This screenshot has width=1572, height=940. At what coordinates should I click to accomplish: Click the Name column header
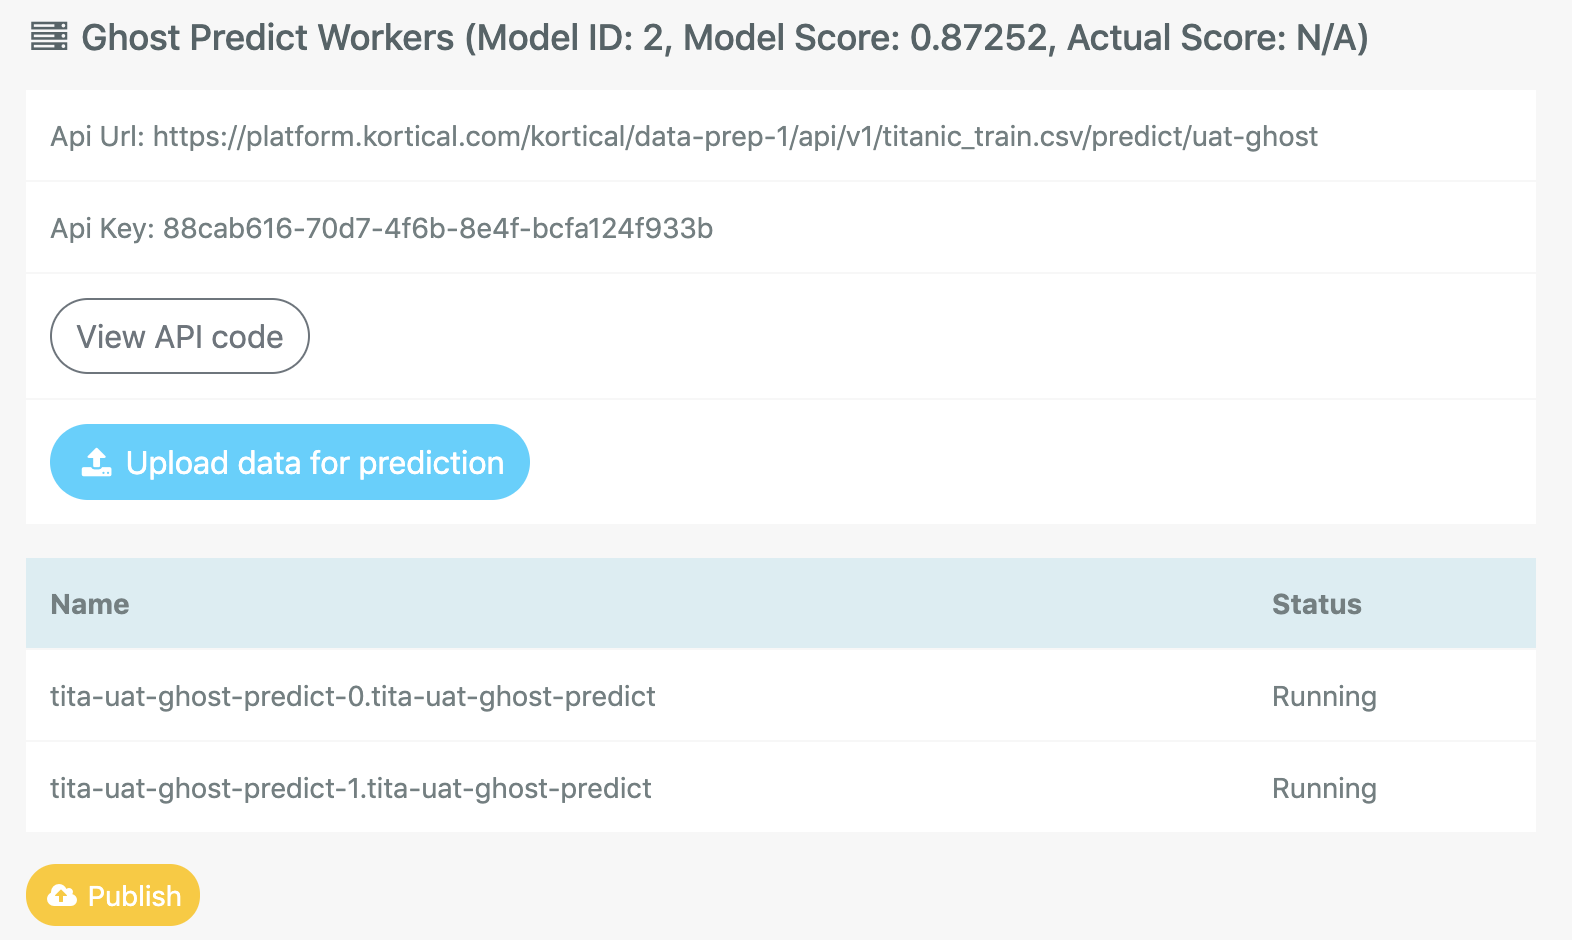click(x=90, y=604)
